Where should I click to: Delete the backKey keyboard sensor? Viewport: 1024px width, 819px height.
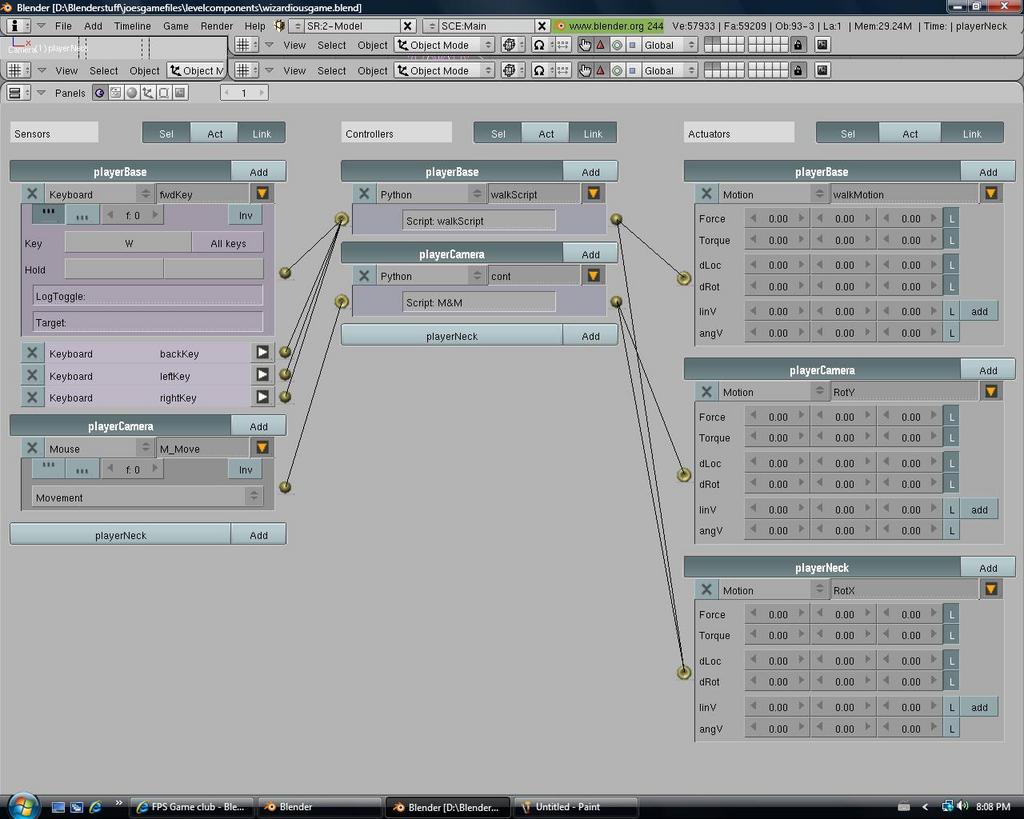[x=32, y=353]
